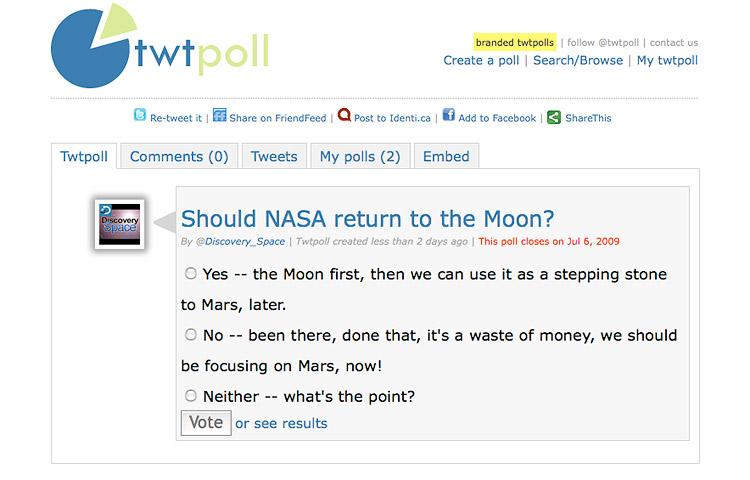Choose 'Neither -- what's the point?' radio

pyautogui.click(x=191, y=396)
